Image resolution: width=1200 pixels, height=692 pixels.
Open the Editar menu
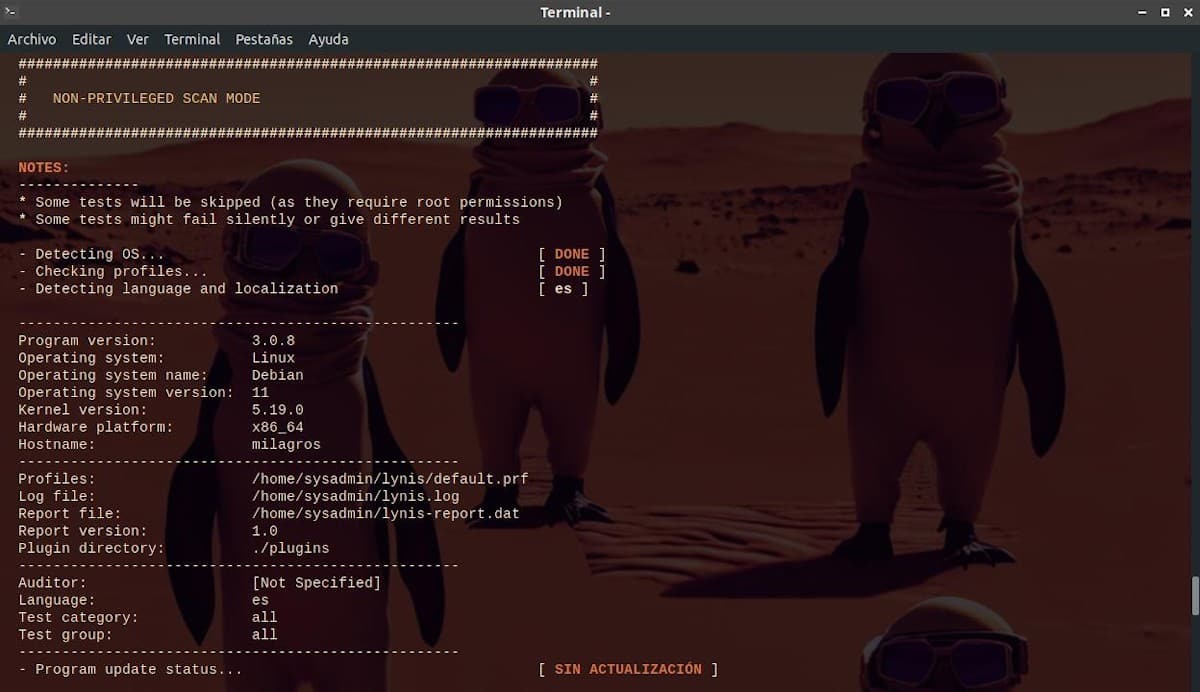tap(91, 39)
